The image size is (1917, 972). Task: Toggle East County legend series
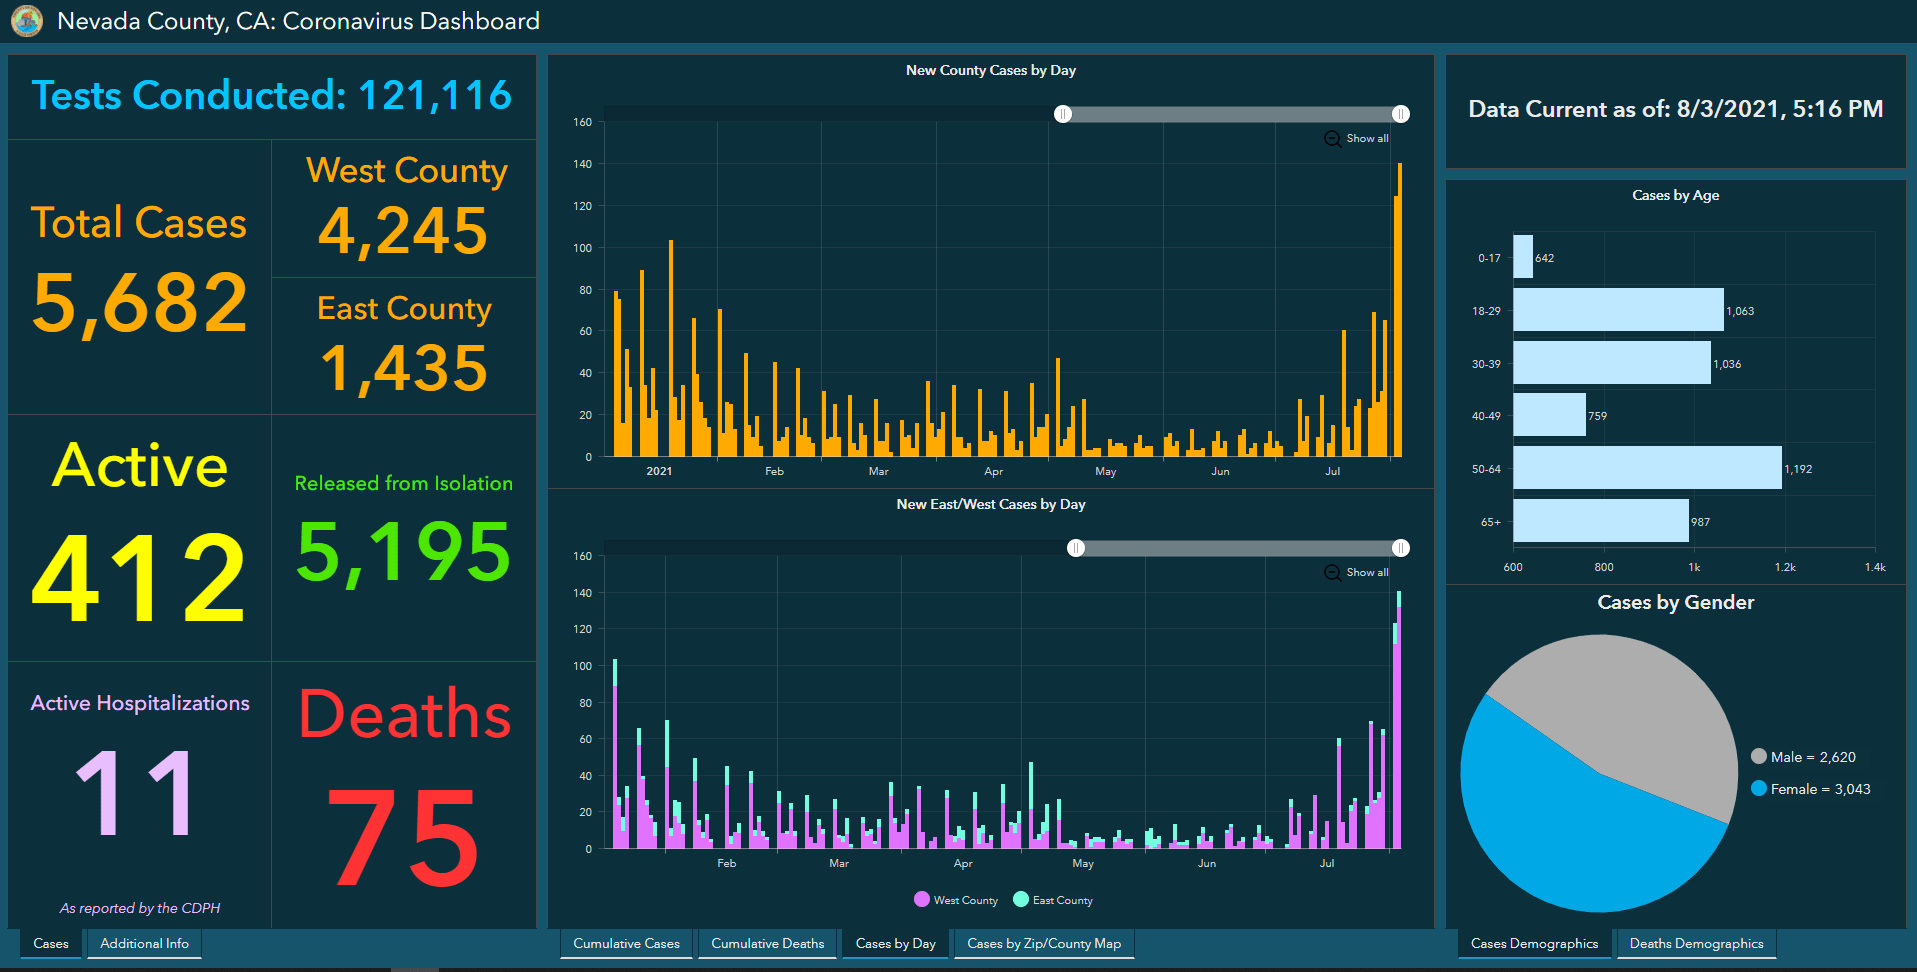(x=1053, y=900)
